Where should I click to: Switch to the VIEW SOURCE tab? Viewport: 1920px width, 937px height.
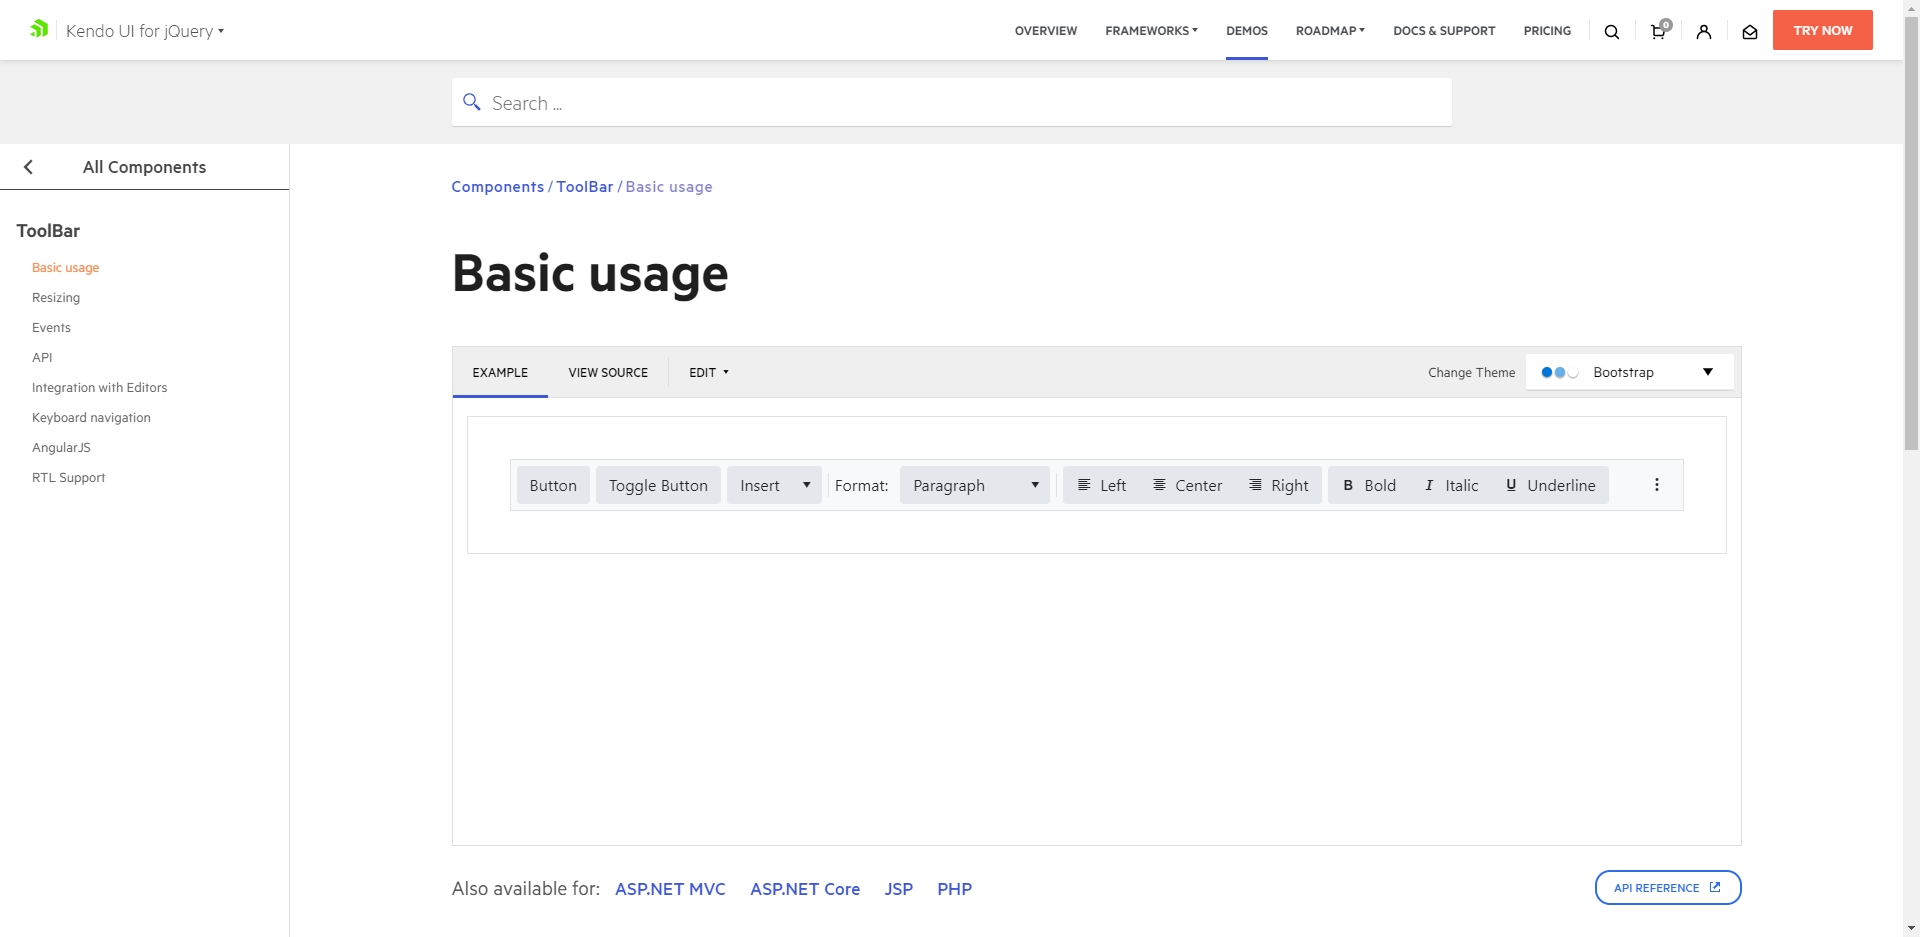[608, 372]
